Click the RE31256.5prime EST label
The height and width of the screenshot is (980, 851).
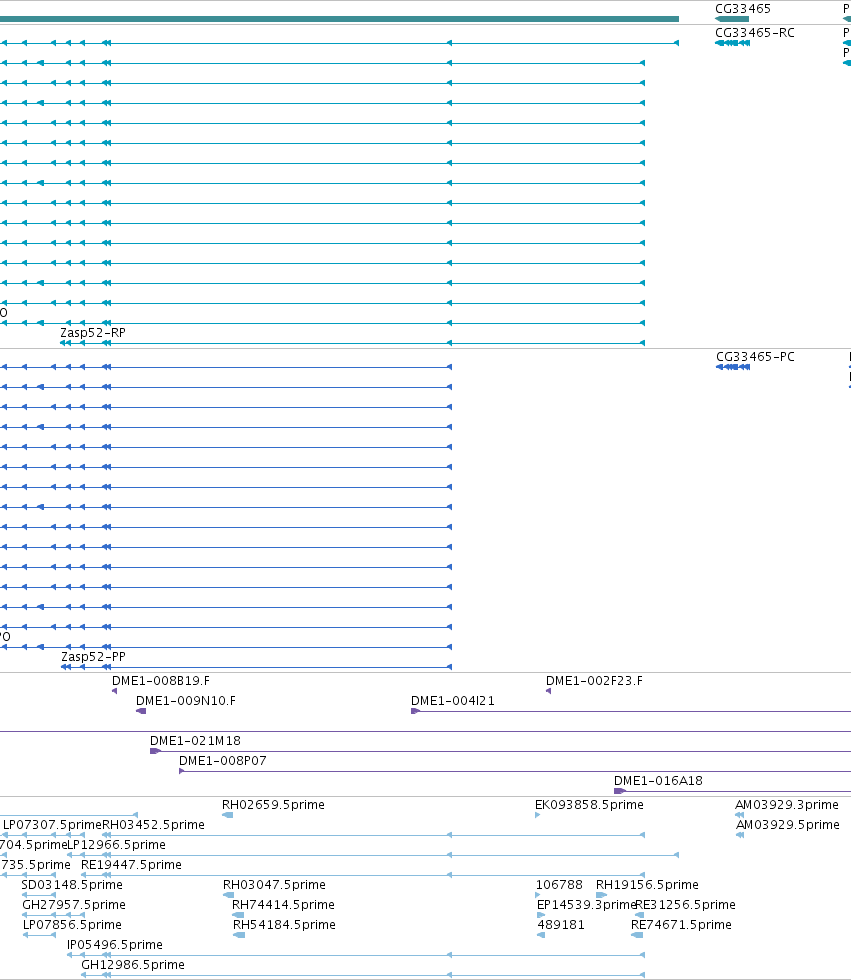click(685, 904)
